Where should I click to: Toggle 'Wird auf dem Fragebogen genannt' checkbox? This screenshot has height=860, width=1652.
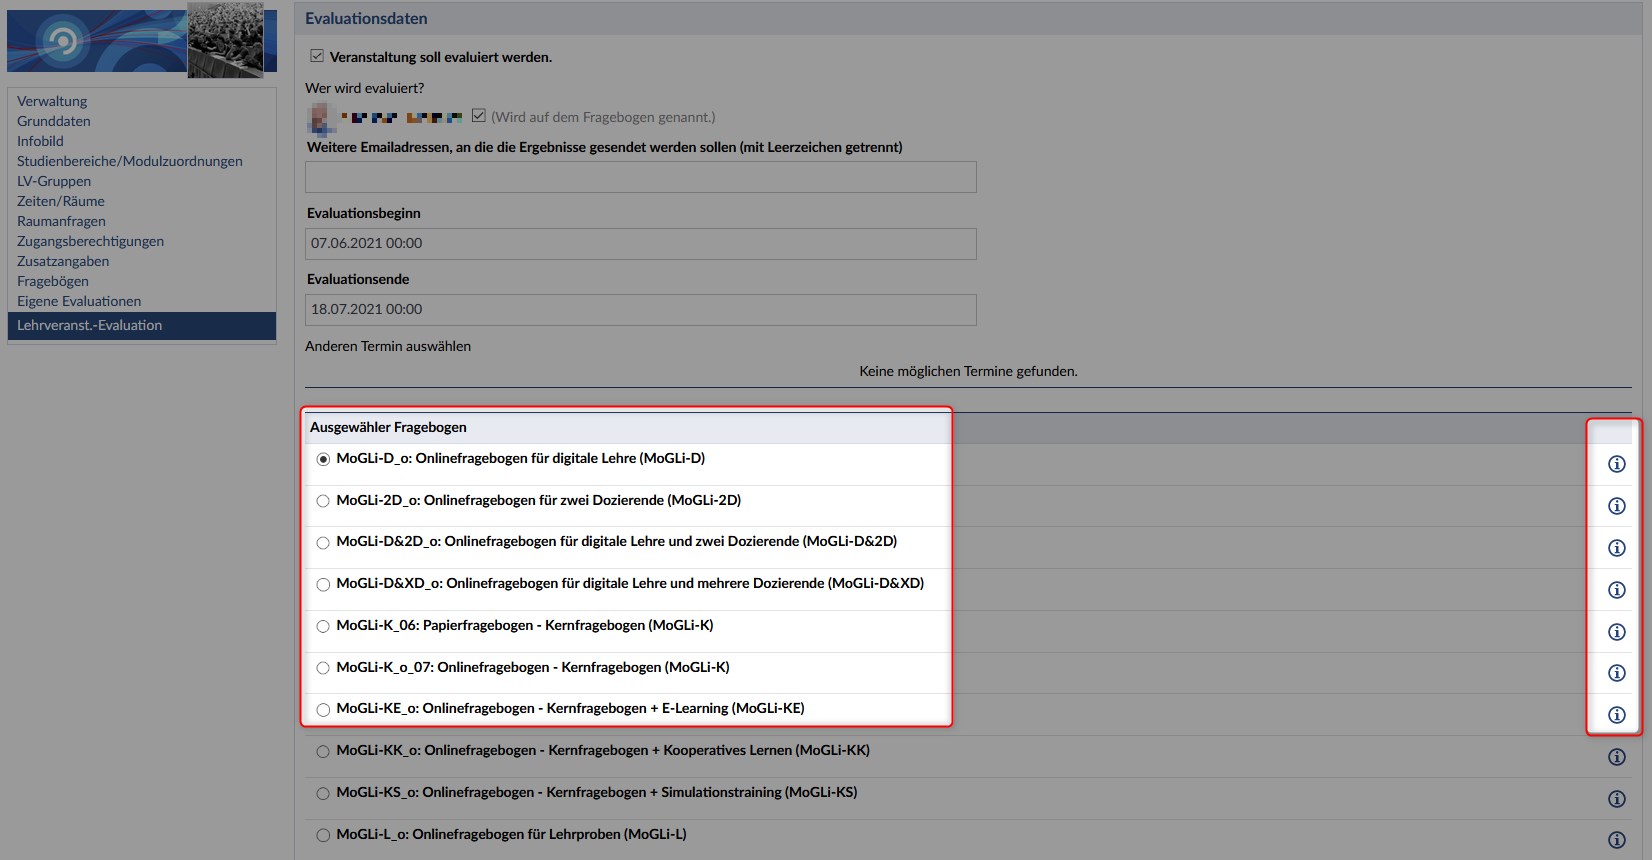[x=479, y=116]
